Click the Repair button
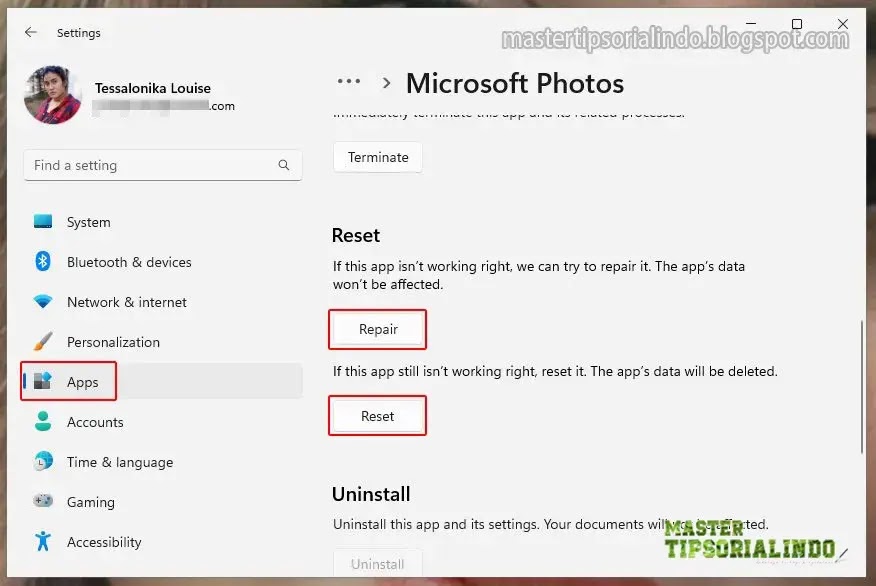Viewport: 876px width, 586px height. pyautogui.click(x=378, y=330)
